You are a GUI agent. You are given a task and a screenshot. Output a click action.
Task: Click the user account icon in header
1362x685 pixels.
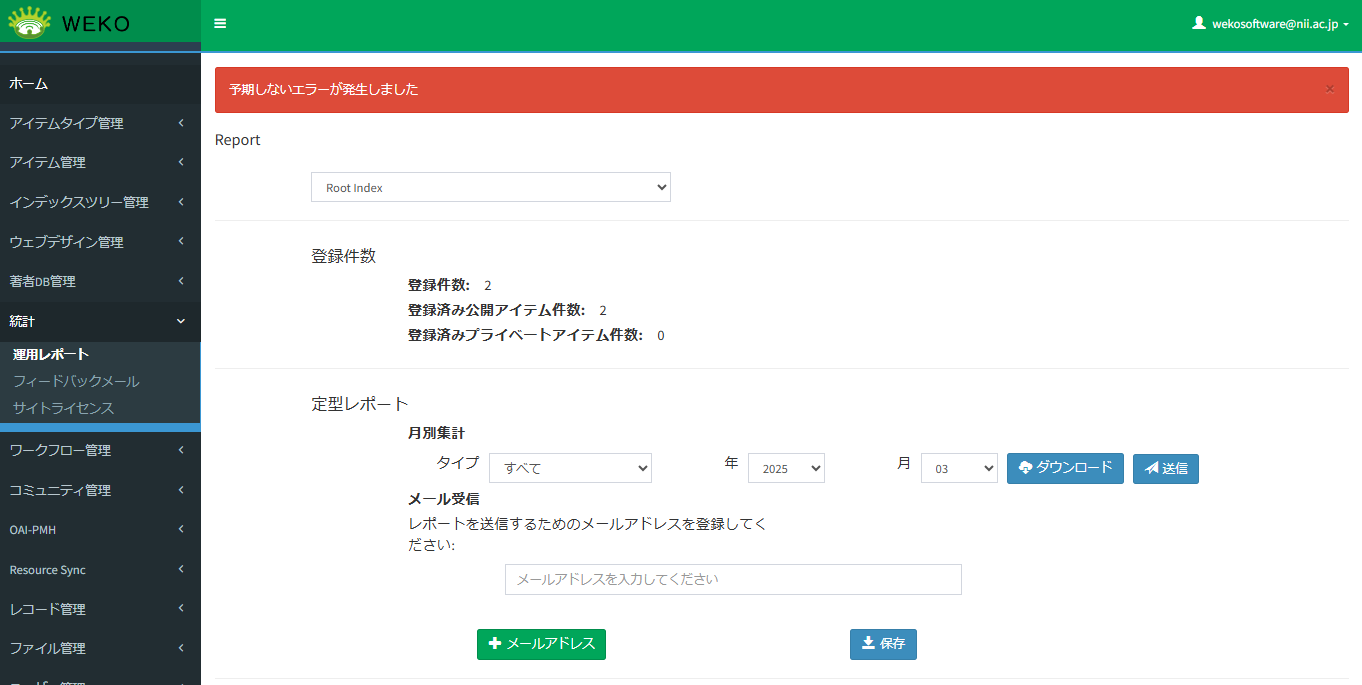point(1199,23)
